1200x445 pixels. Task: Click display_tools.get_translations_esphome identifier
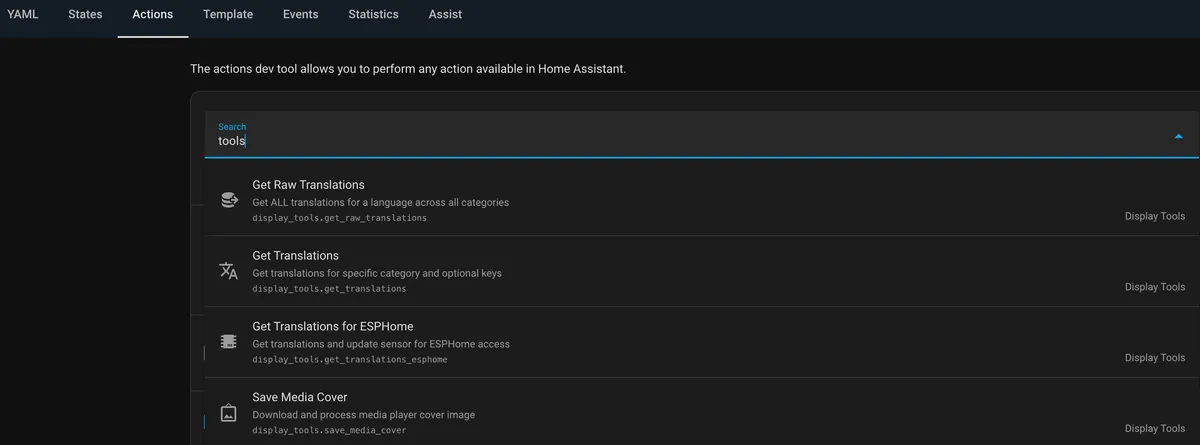tap(349, 360)
